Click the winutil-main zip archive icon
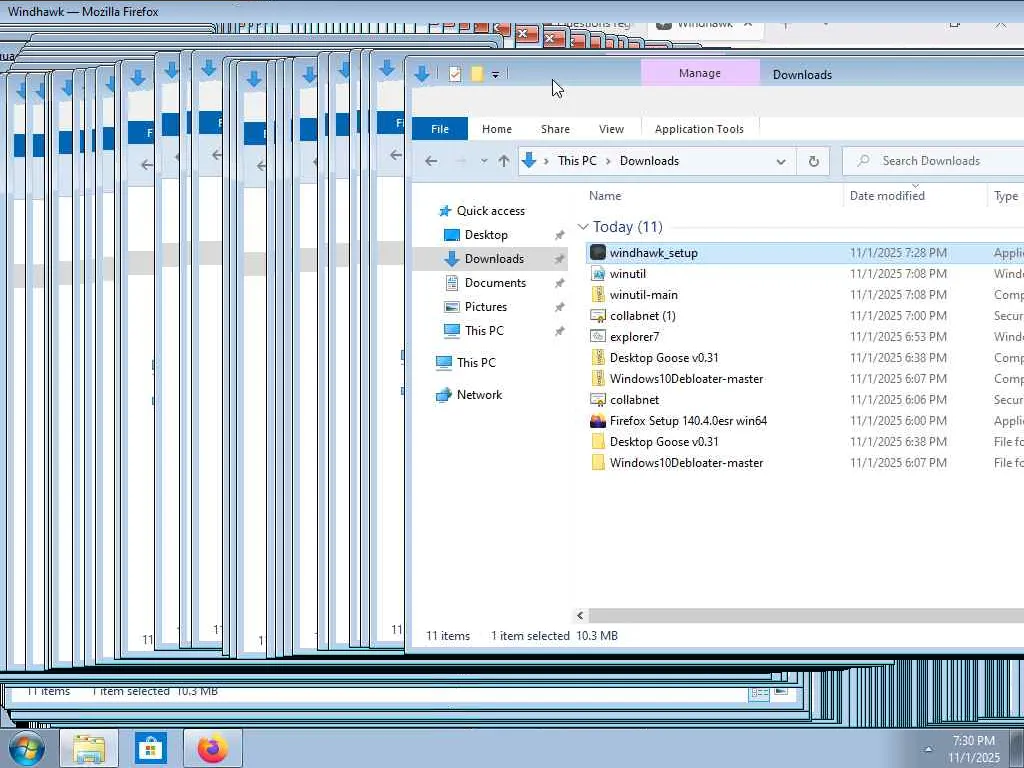 coord(598,295)
